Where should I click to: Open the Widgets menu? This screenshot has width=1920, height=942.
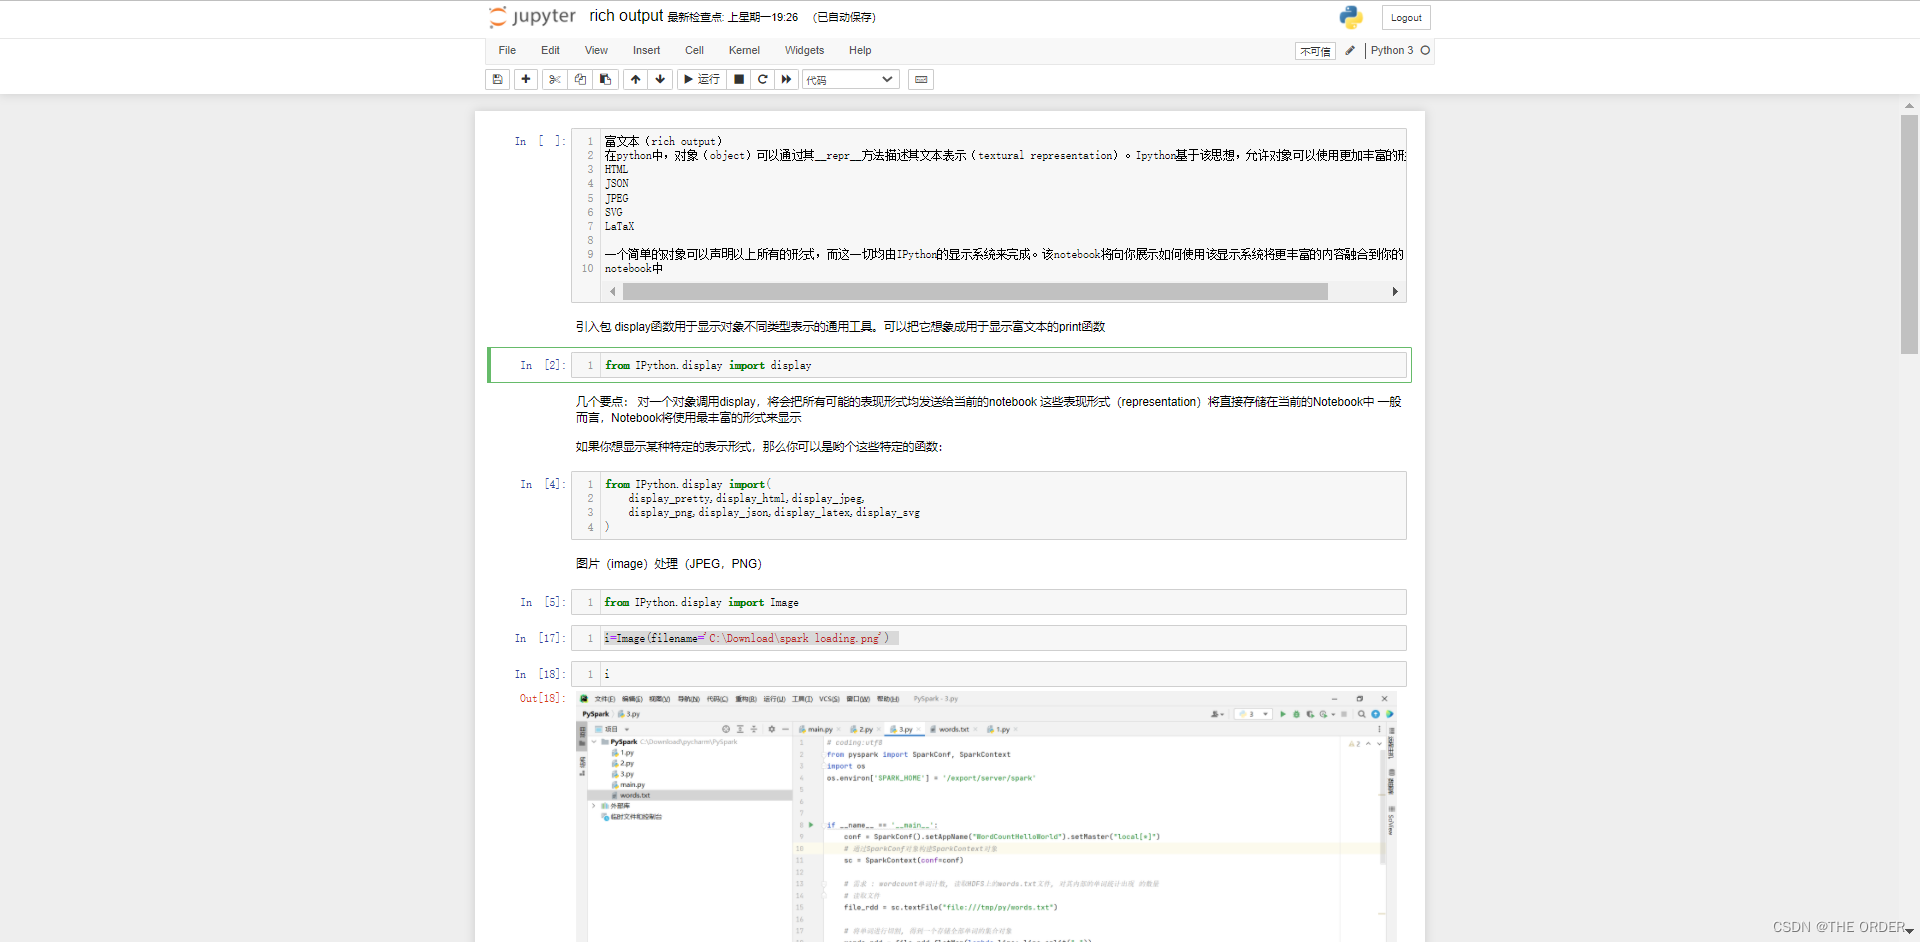click(x=803, y=50)
